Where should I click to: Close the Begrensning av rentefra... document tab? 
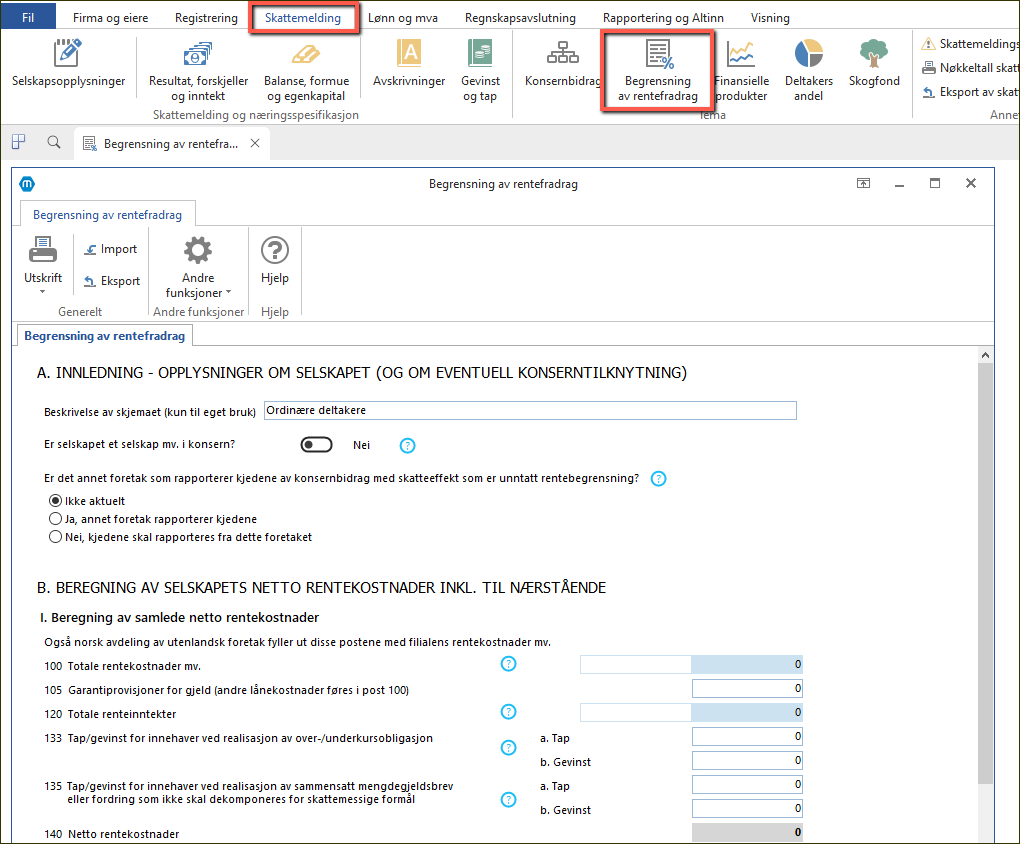pos(256,143)
